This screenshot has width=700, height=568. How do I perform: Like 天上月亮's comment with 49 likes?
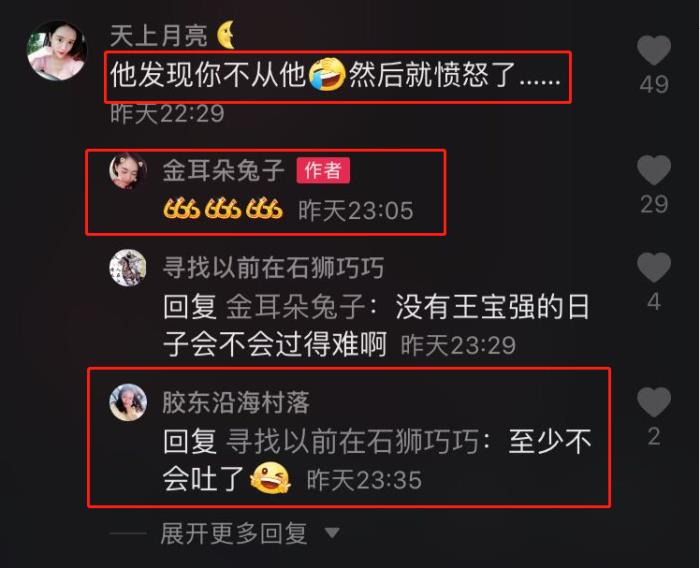654,50
